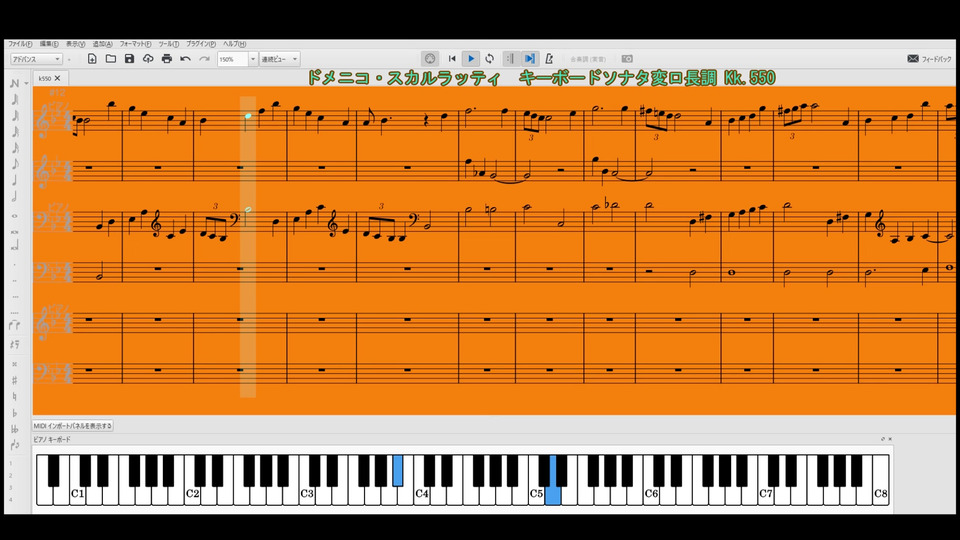Screen dimensions: 960x540
Task: Select the double whole note duration
Action: coord(15,232)
